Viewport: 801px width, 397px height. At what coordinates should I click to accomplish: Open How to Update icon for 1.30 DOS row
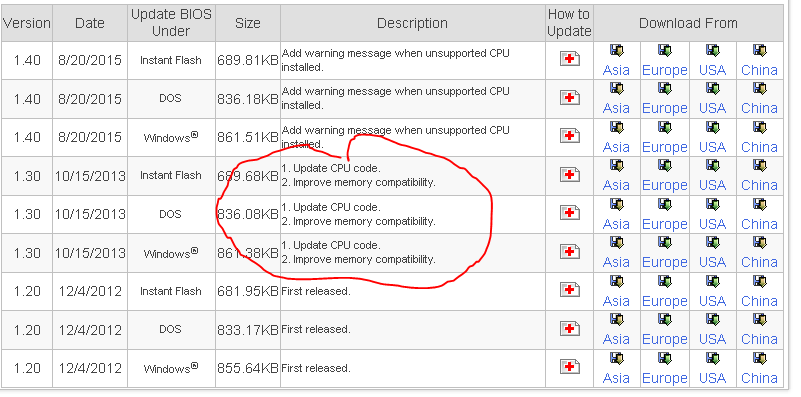click(570, 213)
